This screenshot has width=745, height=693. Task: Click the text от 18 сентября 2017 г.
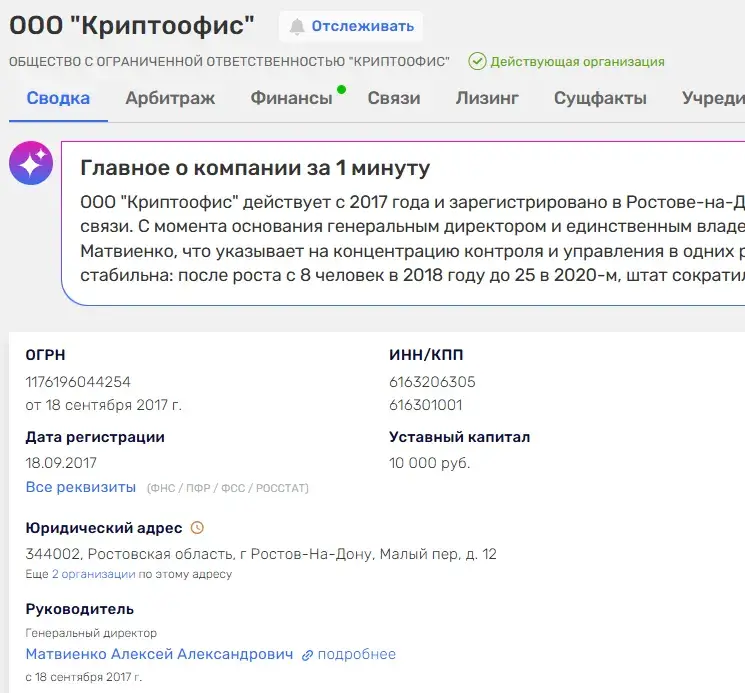click(104, 405)
